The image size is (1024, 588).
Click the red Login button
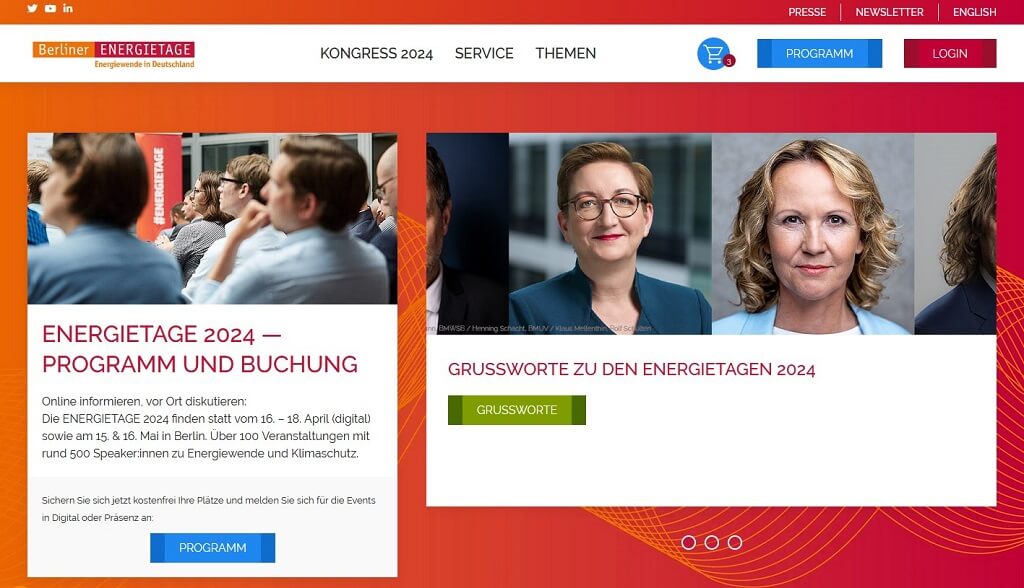tap(950, 54)
